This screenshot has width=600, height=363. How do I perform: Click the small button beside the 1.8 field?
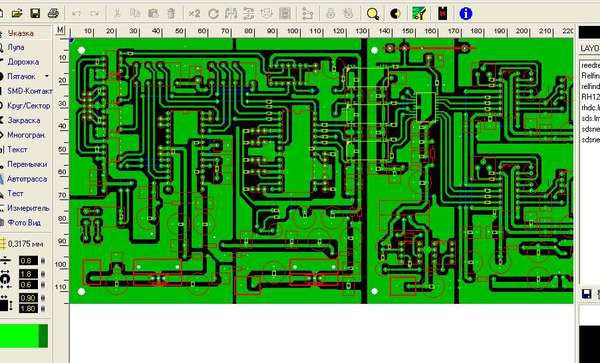click(43, 274)
